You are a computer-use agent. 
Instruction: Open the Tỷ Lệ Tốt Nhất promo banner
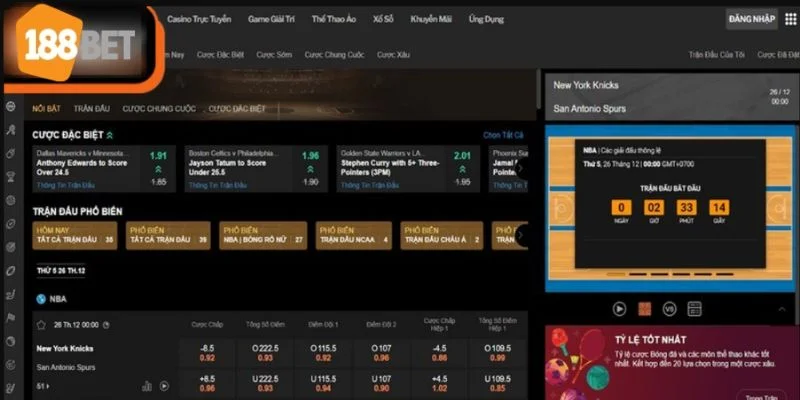pos(672,363)
